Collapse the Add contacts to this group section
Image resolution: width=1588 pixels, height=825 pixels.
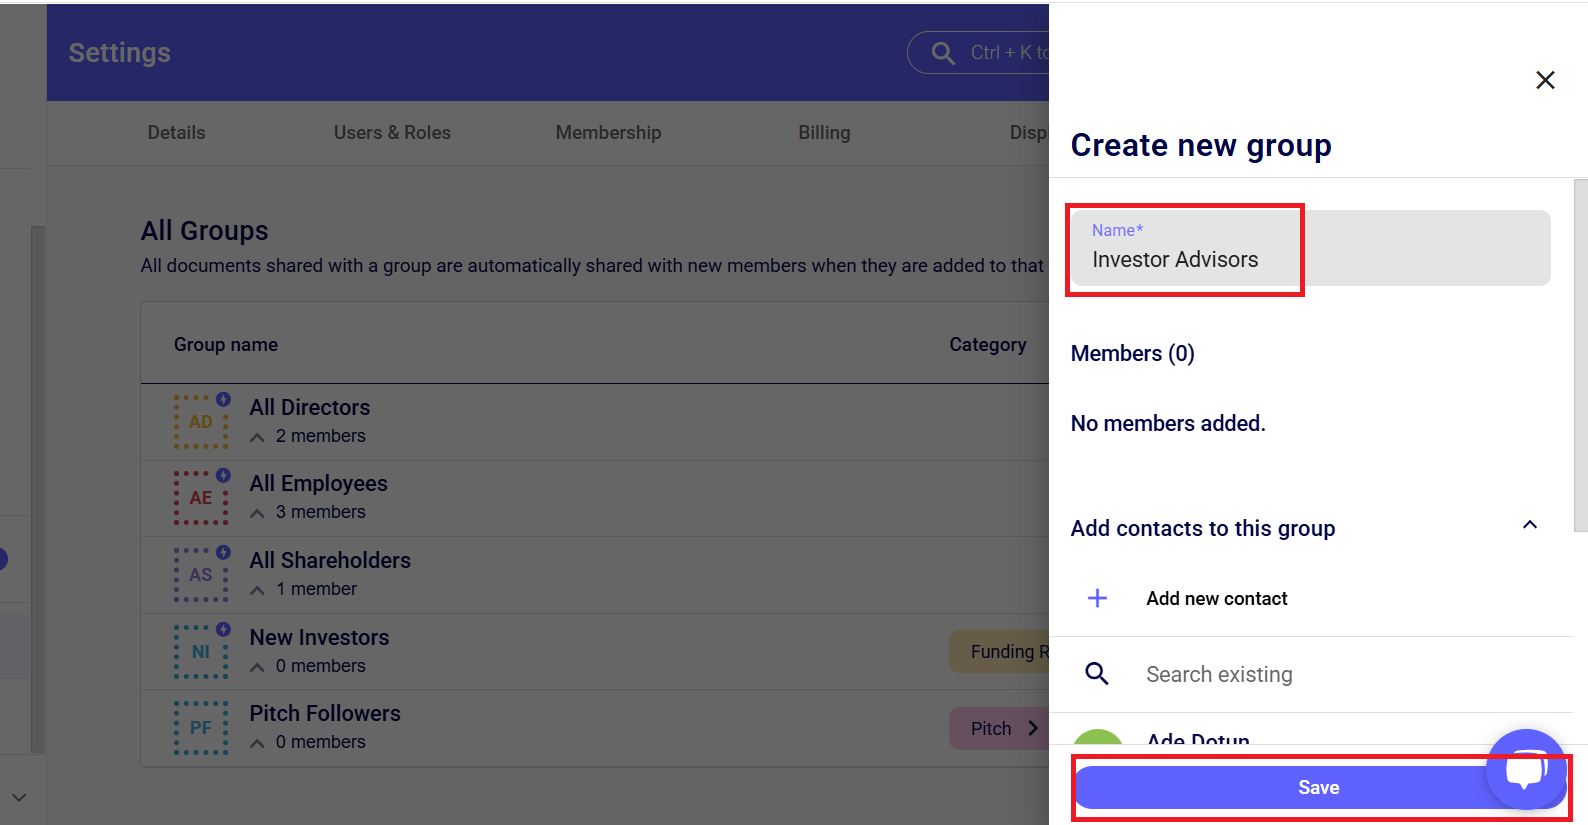[1529, 525]
